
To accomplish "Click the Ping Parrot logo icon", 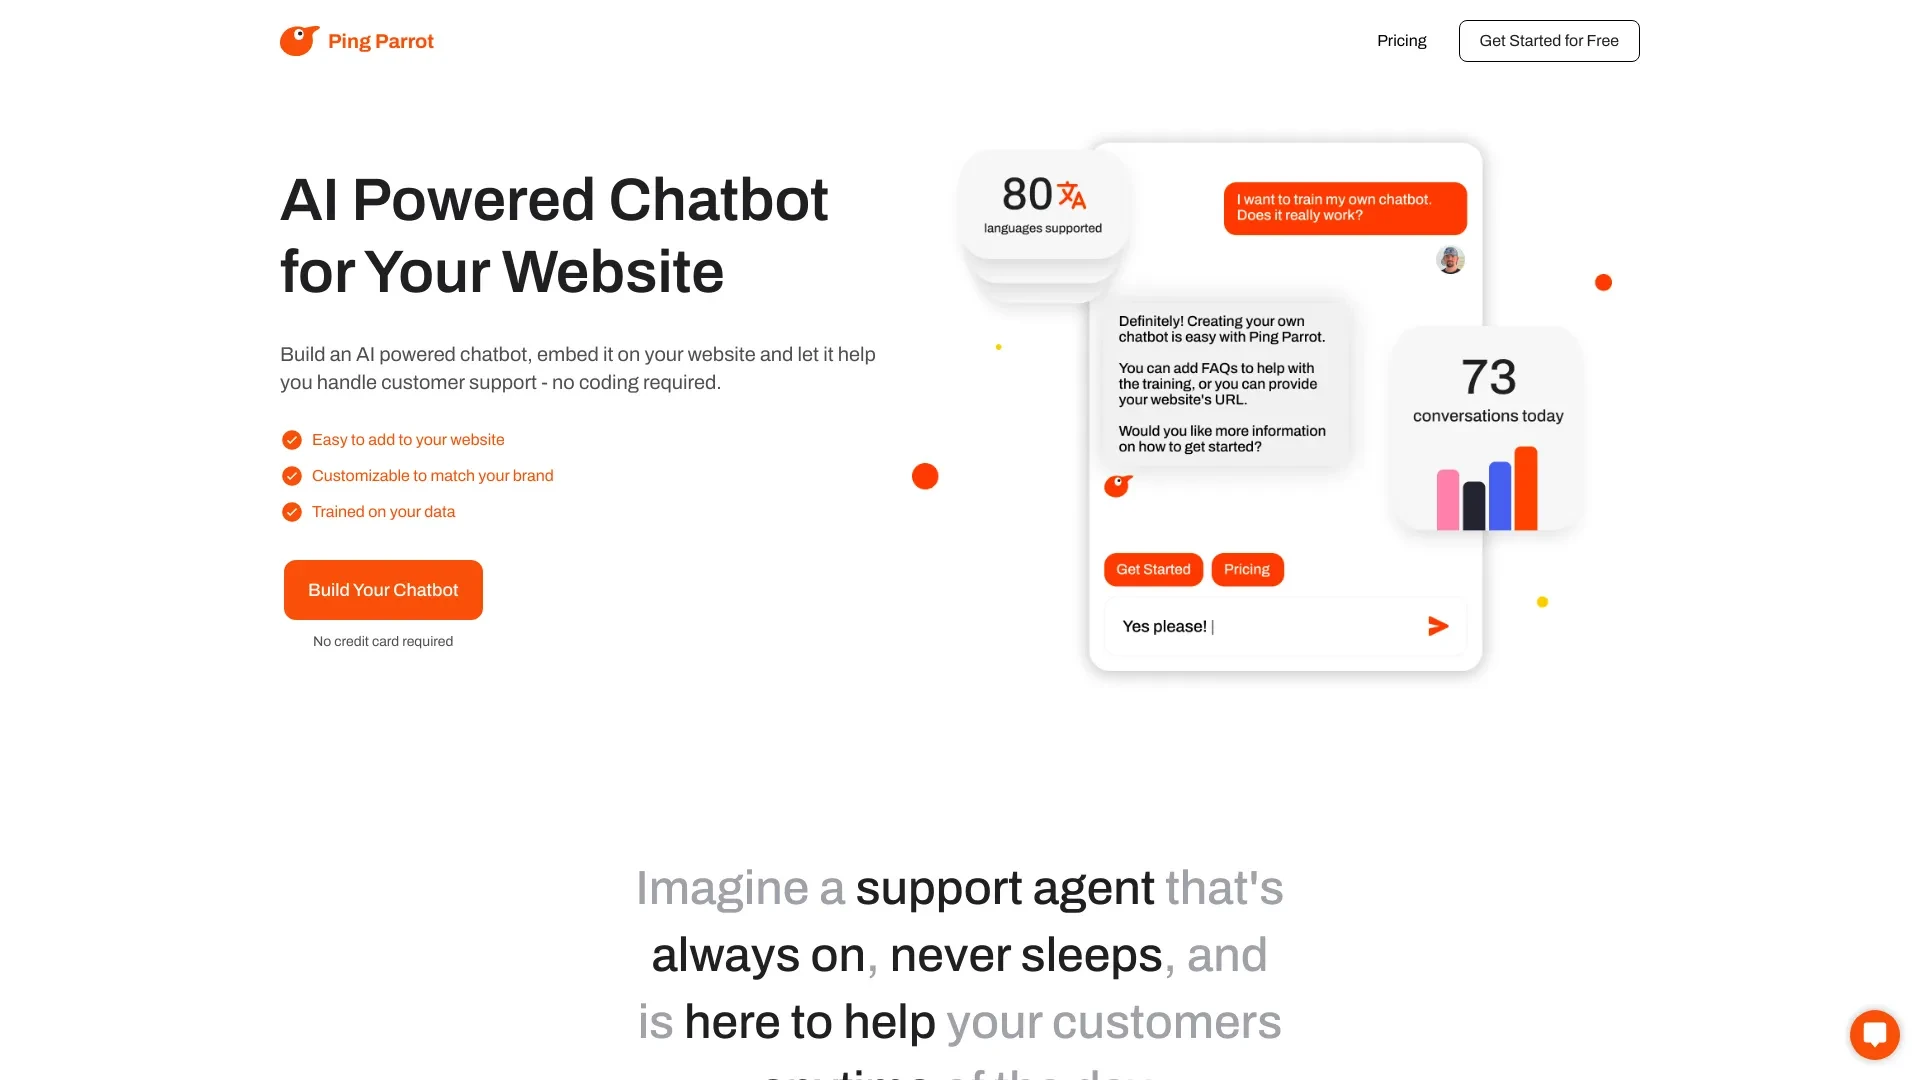I will pyautogui.click(x=297, y=41).
